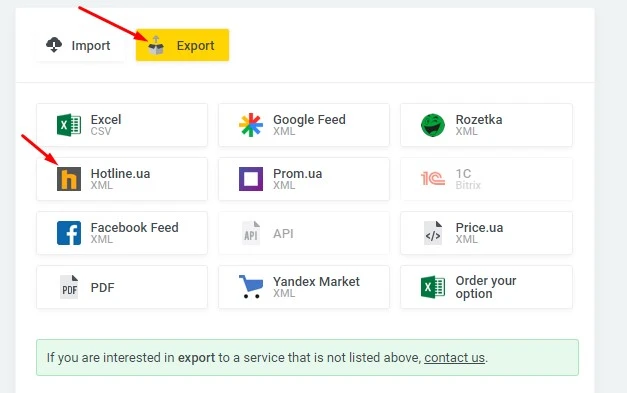Choose the Excel CSV export option
Image resolution: width=627 pixels, height=393 pixels.
122,125
